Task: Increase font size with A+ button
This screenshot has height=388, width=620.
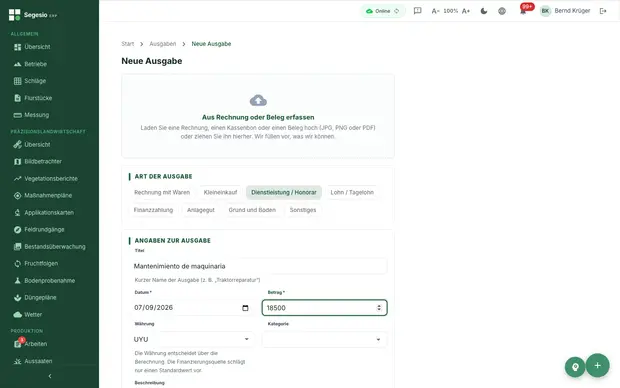Action: click(x=466, y=11)
